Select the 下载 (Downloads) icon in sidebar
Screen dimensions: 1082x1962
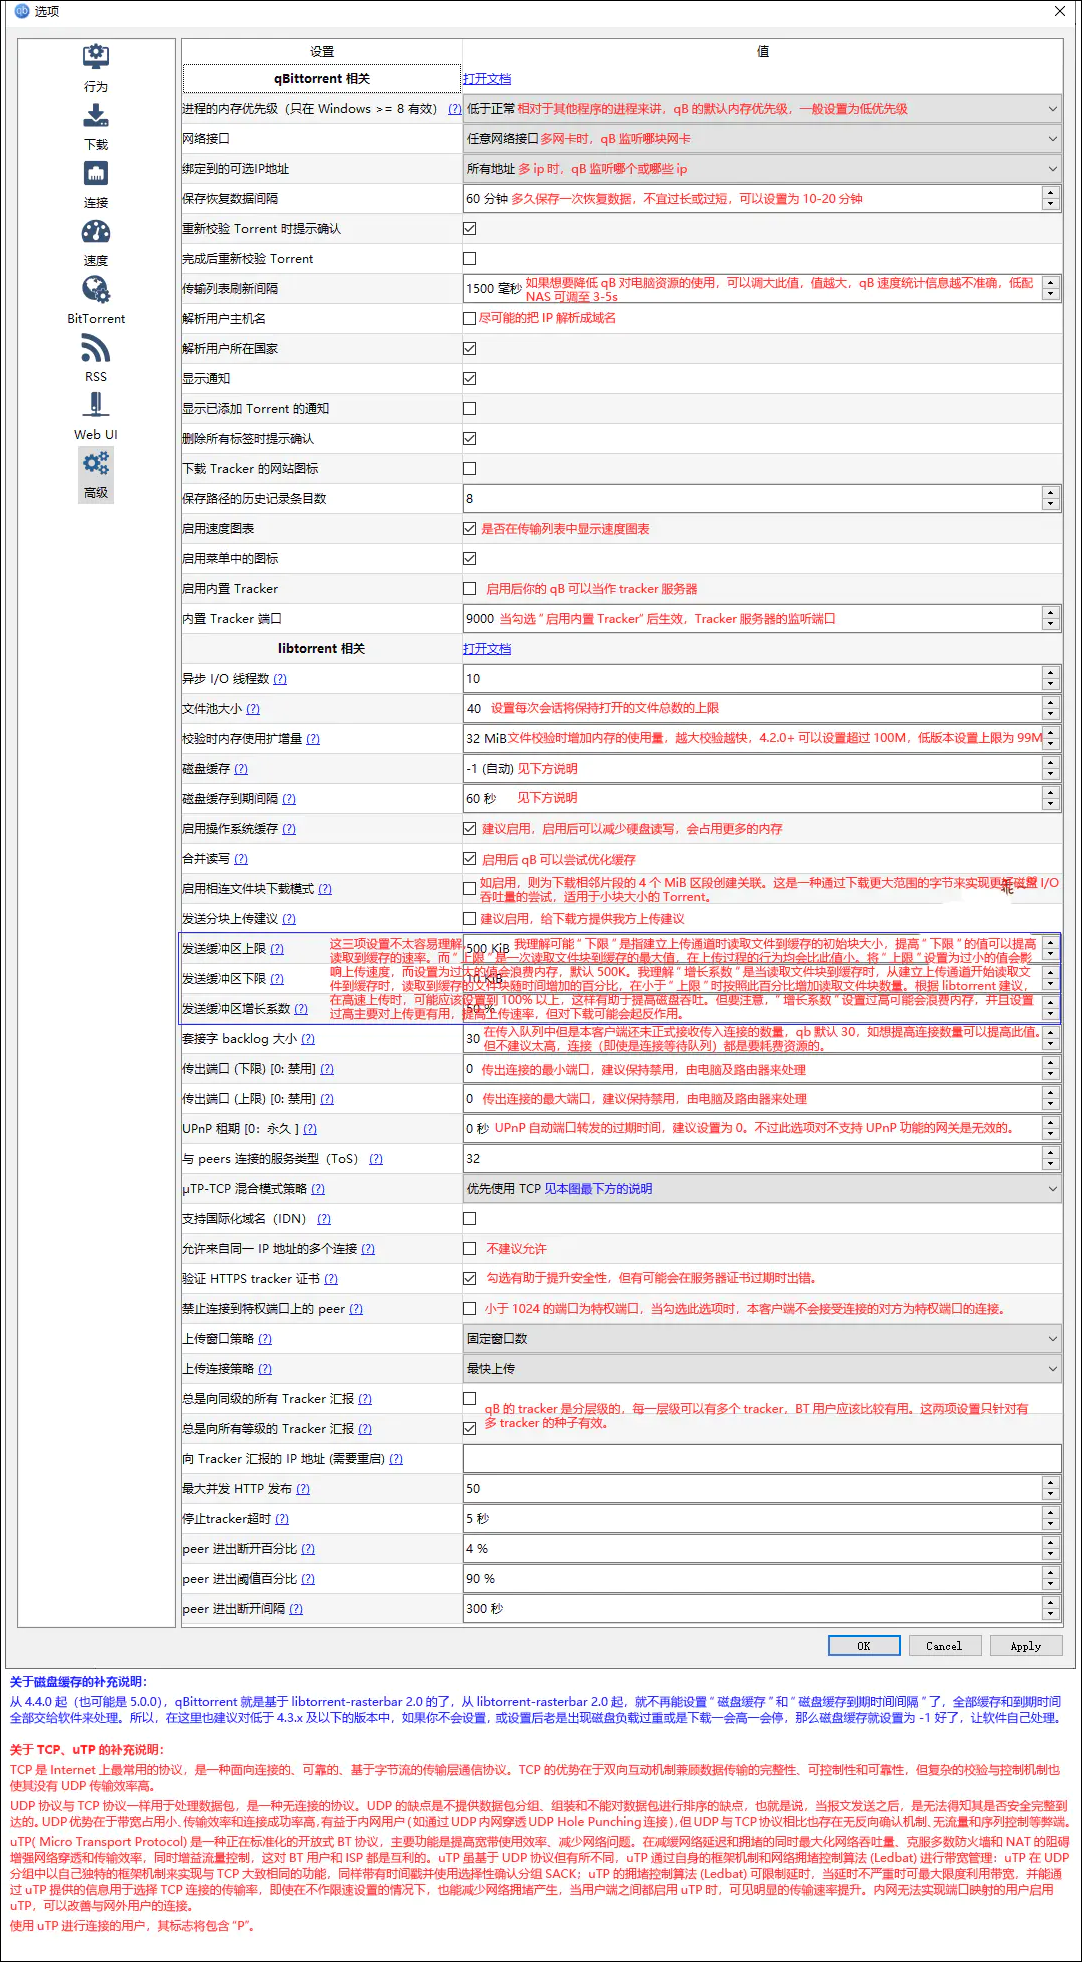click(96, 116)
